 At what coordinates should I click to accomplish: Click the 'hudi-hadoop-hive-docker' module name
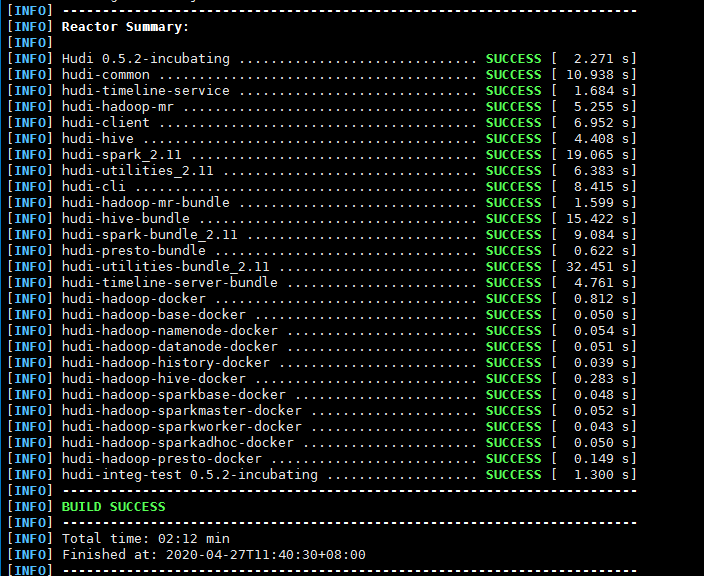point(154,379)
